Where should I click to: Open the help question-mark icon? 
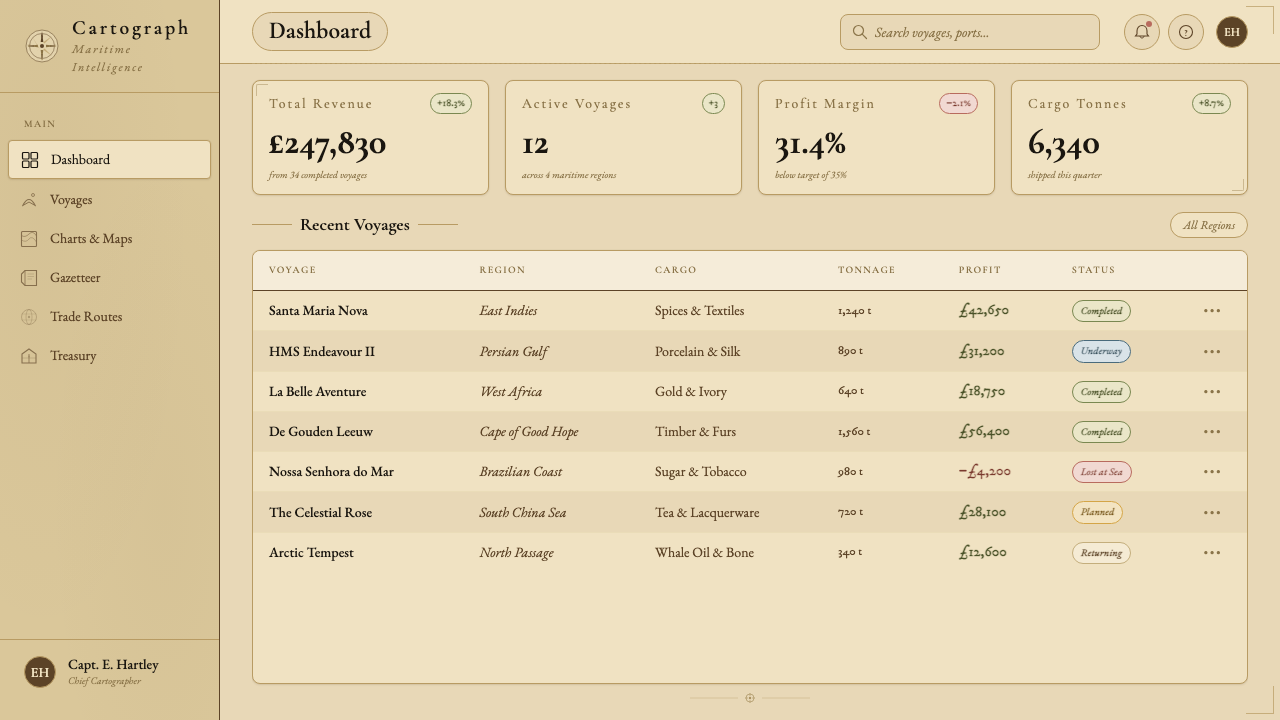pyautogui.click(x=1186, y=32)
